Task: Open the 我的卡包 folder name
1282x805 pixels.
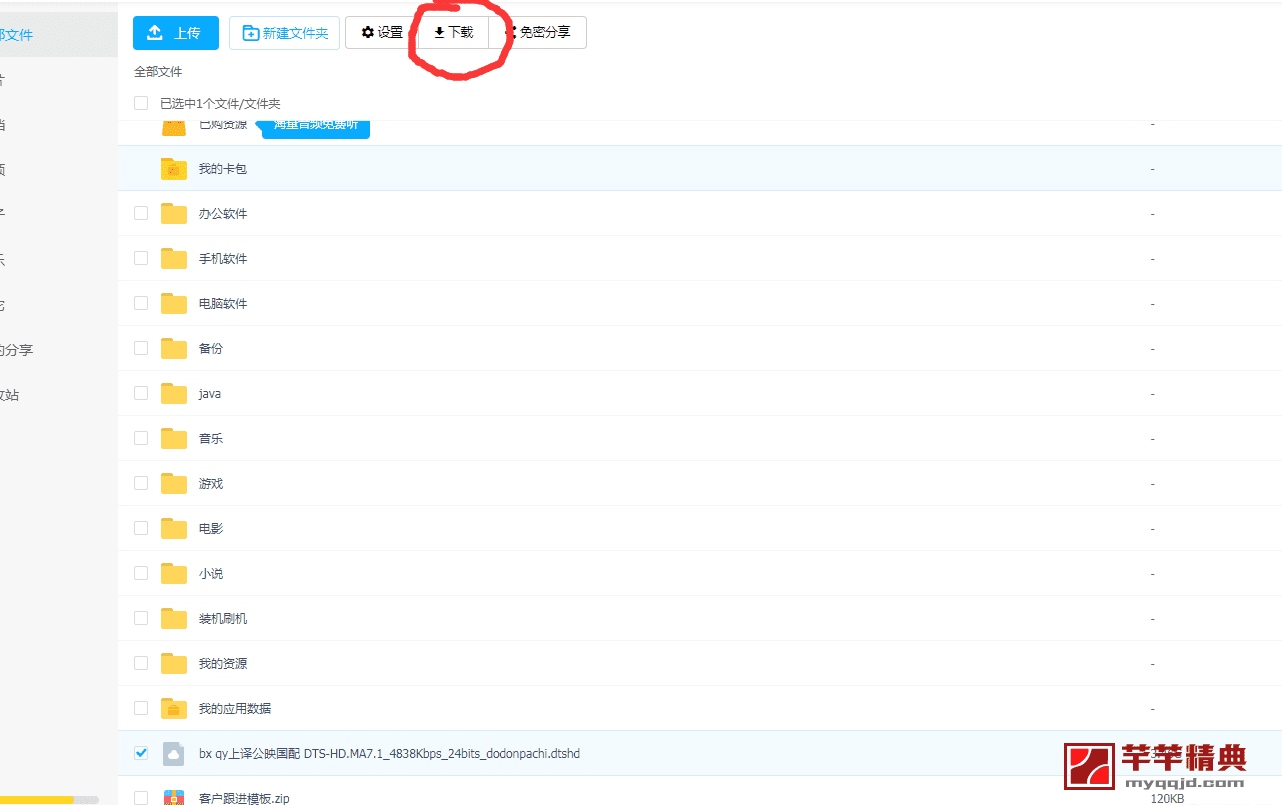Action: pos(222,169)
